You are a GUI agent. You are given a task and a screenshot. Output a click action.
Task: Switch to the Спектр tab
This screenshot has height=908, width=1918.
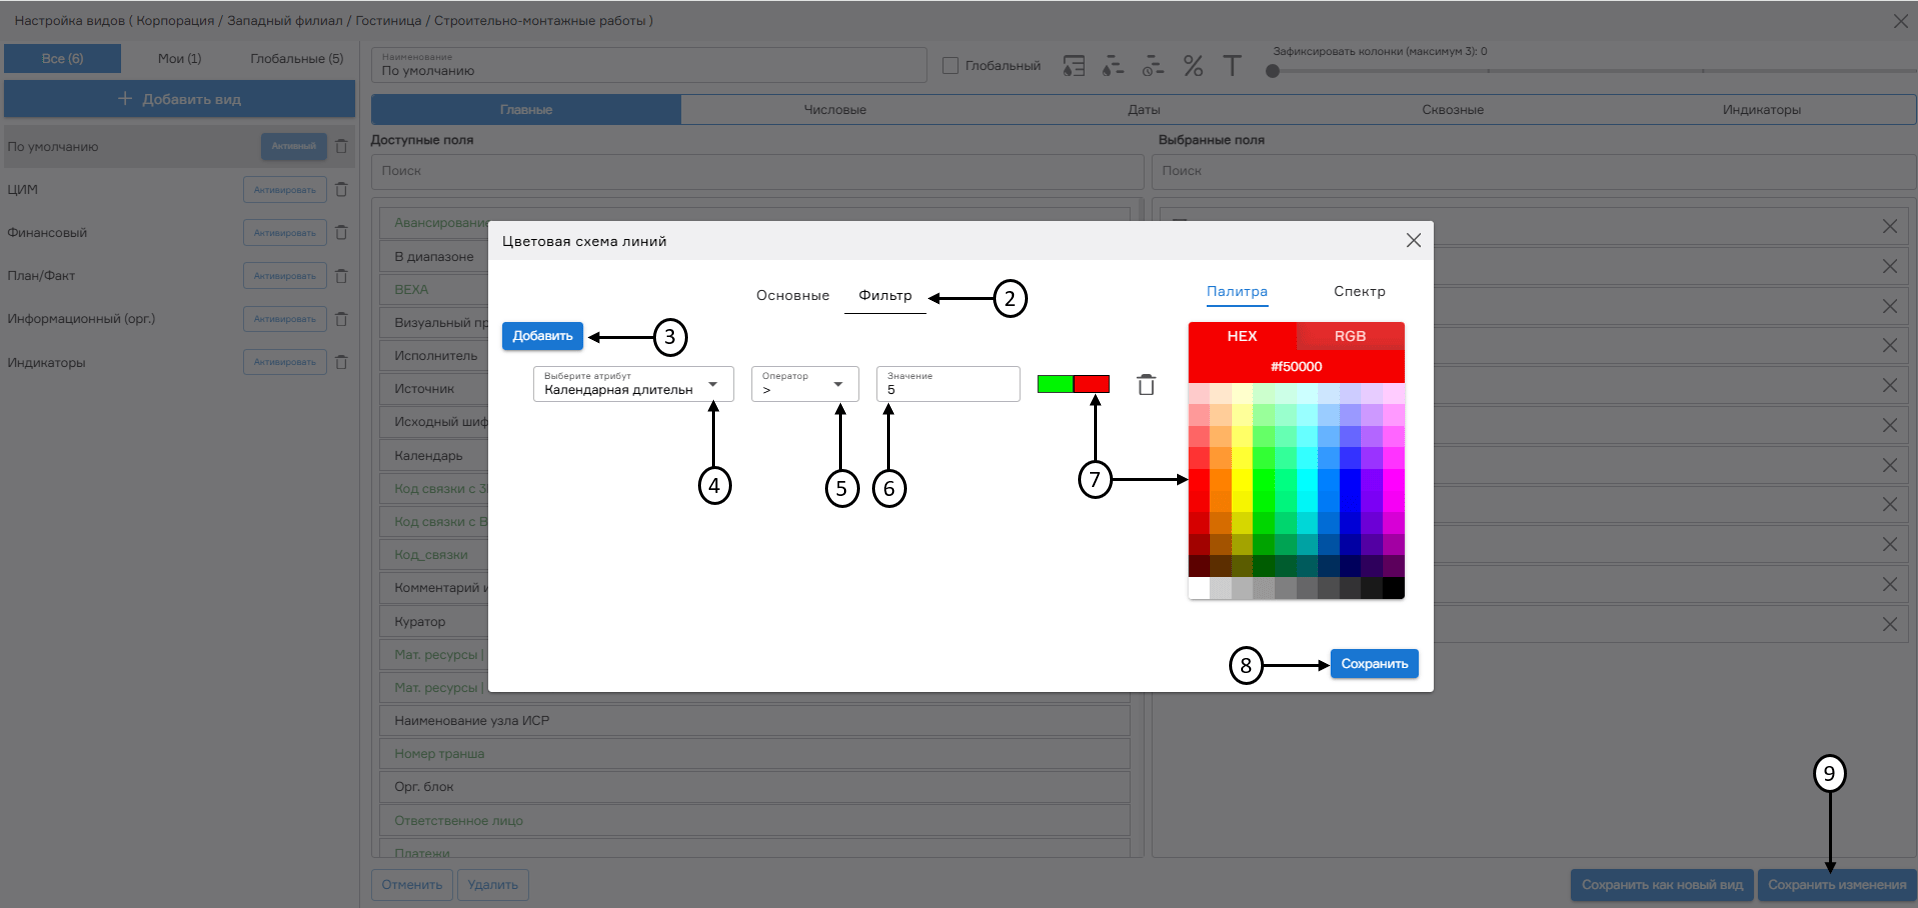[1359, 292]
